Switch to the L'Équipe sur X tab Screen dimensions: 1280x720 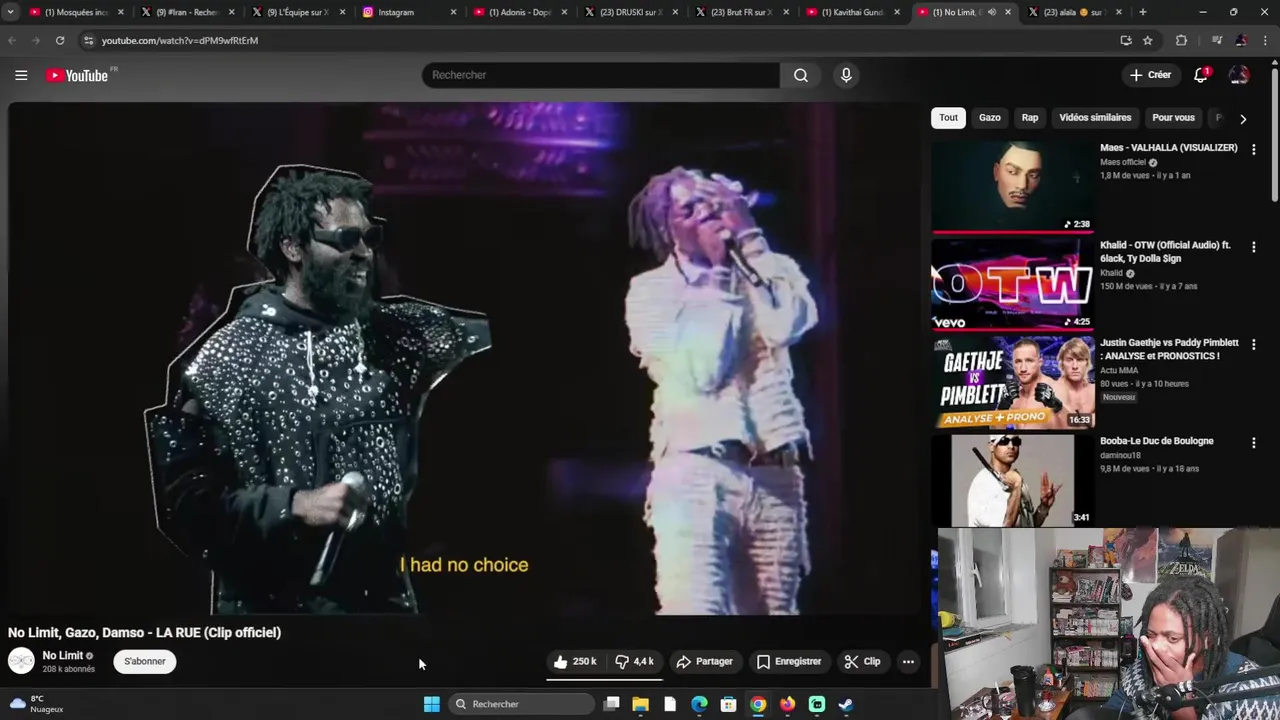click(x=298, y=12)
